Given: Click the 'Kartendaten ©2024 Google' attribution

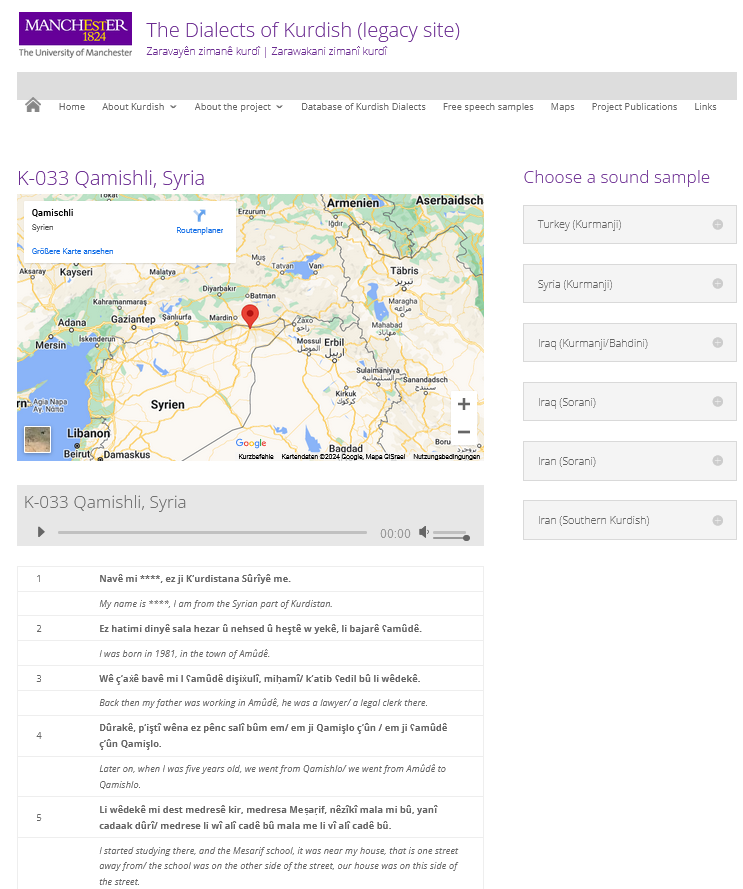Looking at the screenshot, I should point(343,456).
